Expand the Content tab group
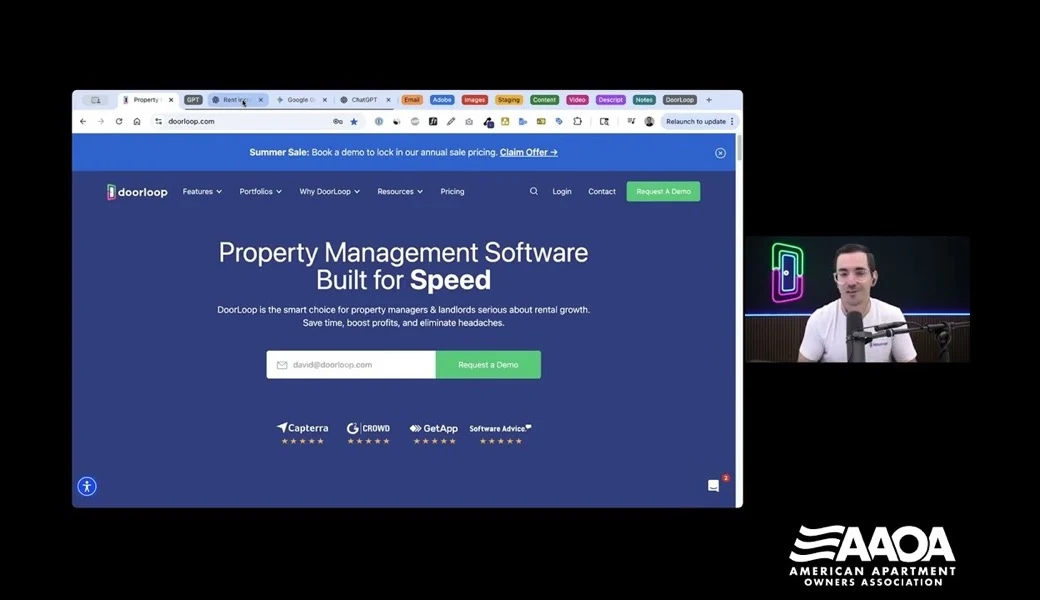 [544, 100]
